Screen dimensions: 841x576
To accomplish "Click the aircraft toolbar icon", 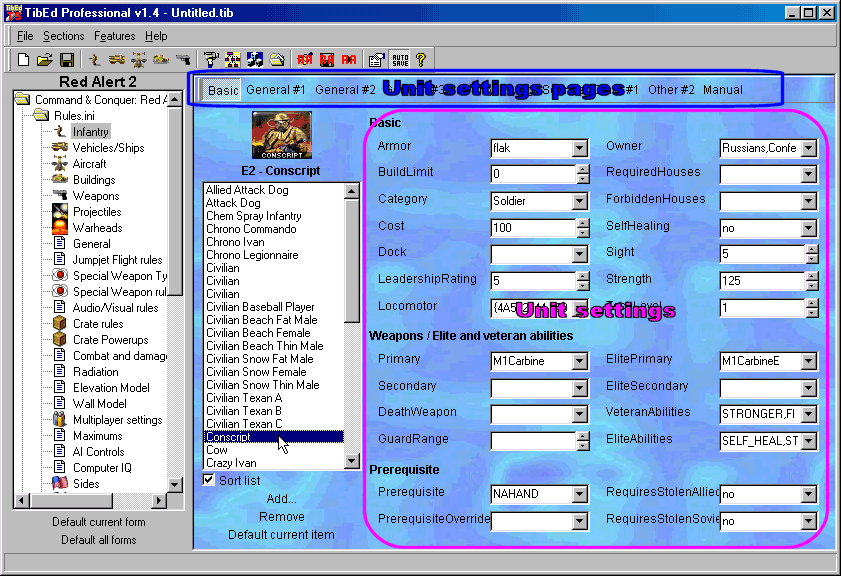I will pos(138,60).
